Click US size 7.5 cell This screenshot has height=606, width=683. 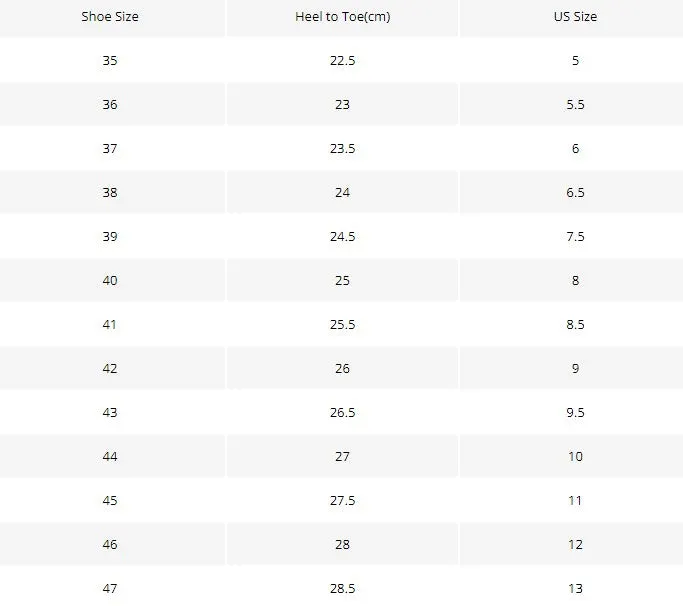pos(575,236)
